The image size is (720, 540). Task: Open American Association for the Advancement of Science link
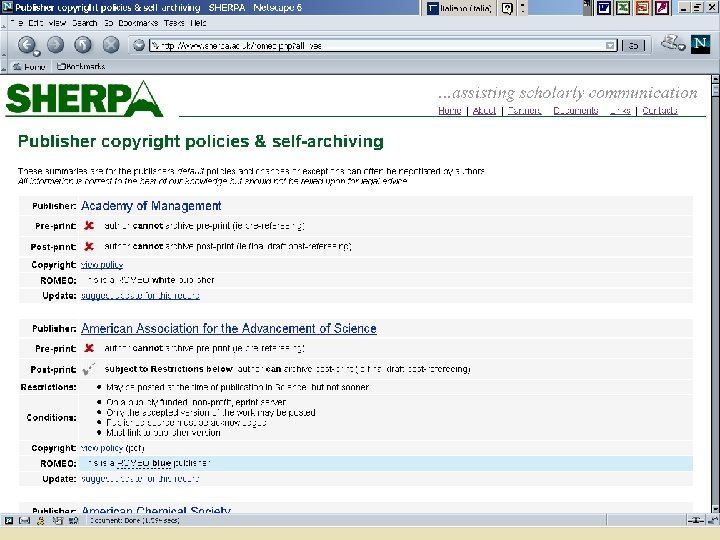tap(229, 328)
